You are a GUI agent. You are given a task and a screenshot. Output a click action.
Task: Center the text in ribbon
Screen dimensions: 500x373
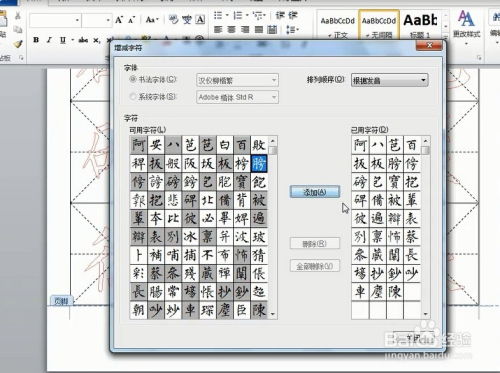(231, 30)
